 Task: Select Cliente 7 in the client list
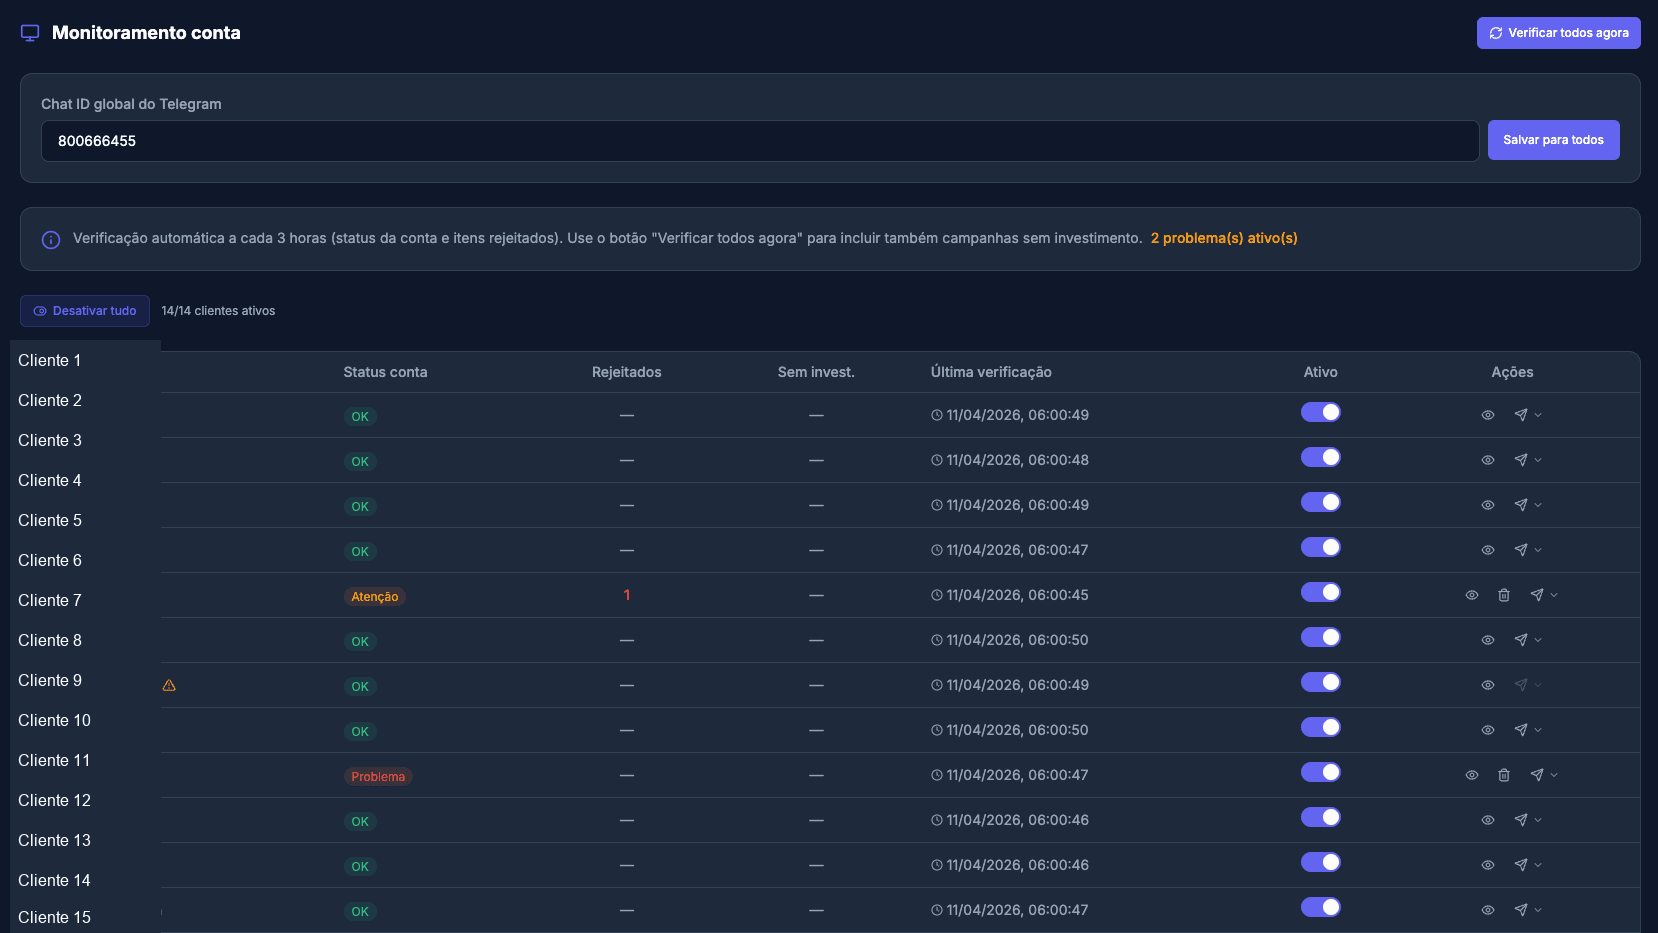50,600
